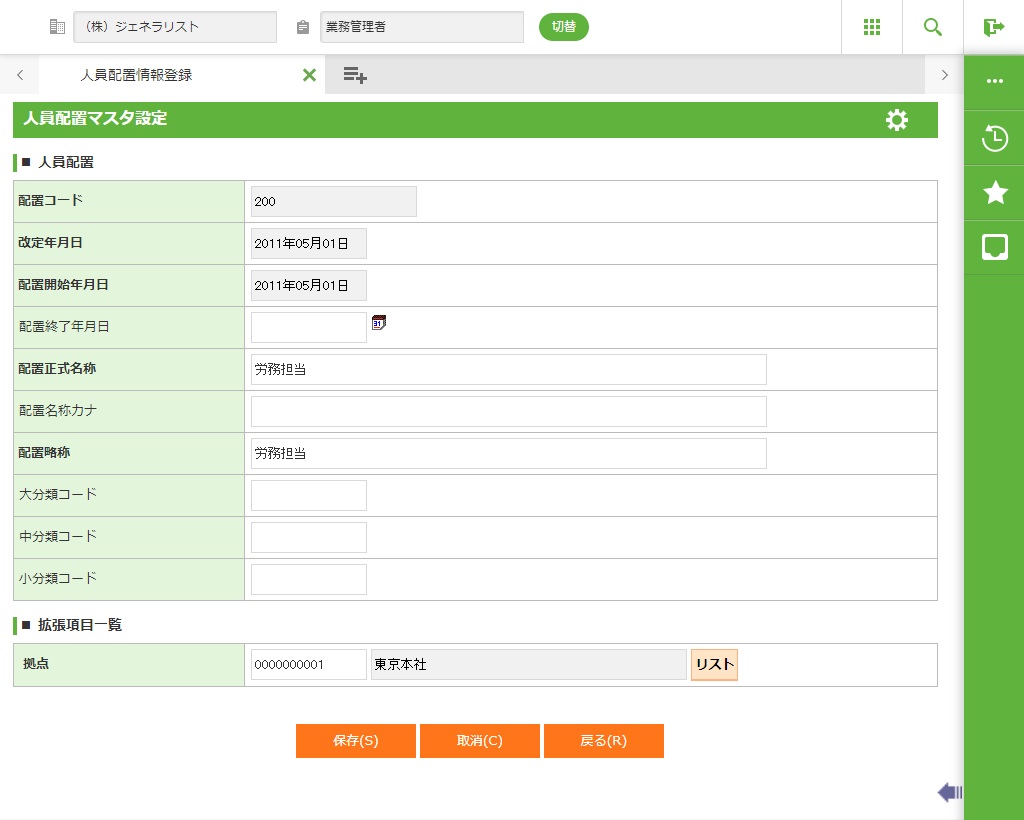Select the 人員配置情報登録 tab
This screenshot has width=1024, height=820.
tap(136, 75)
